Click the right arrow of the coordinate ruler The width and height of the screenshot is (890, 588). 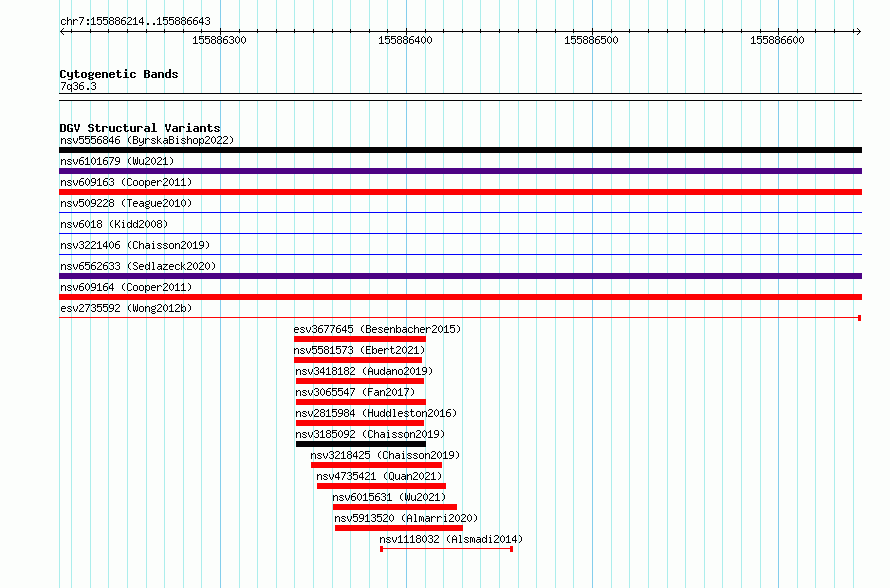point(858,31)
